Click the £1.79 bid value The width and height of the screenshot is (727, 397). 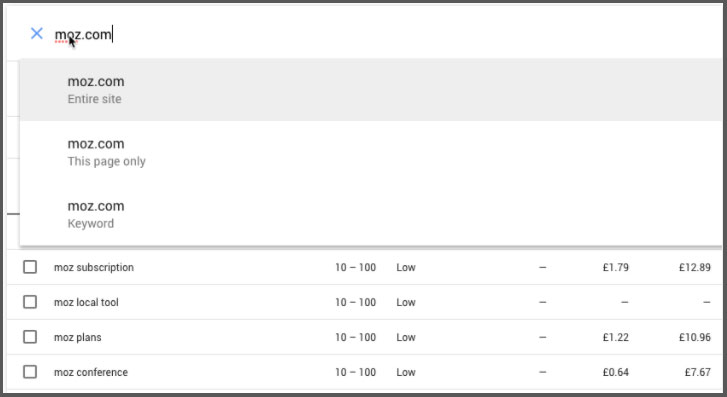616,268
